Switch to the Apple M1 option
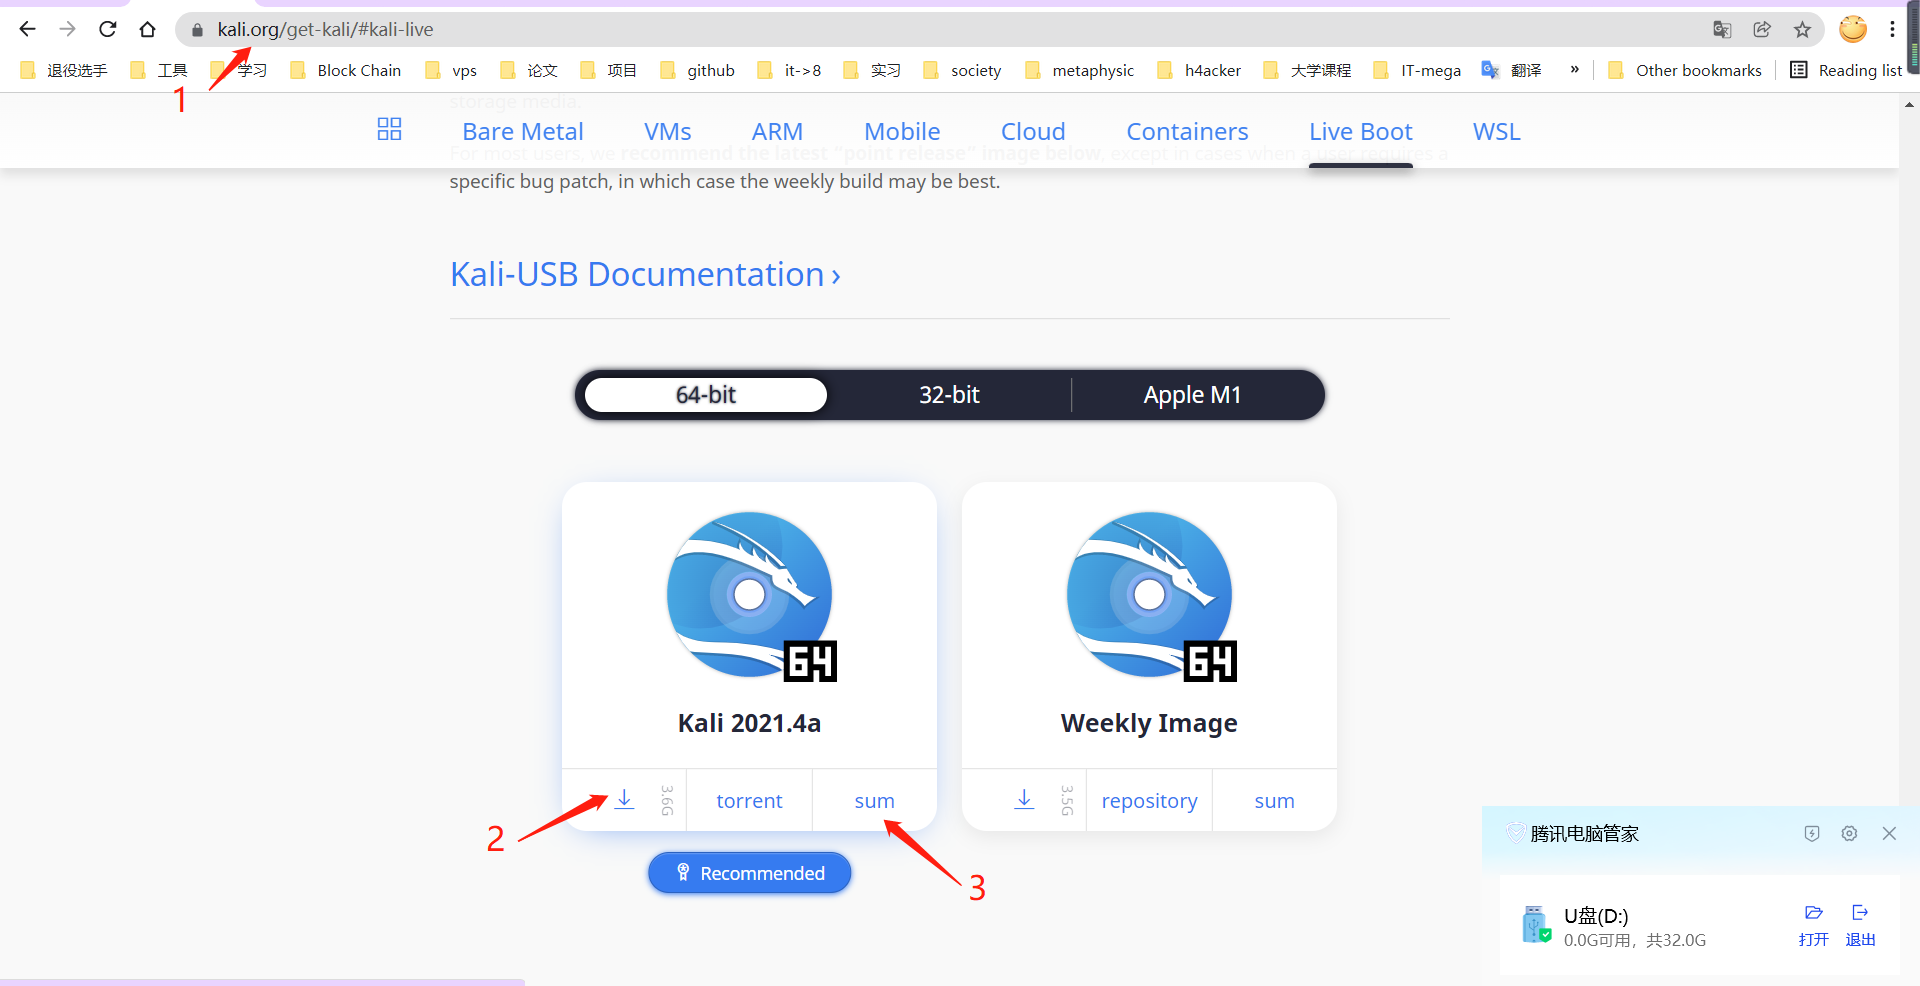This screenshot has height=986, width=1920. 1192,394
